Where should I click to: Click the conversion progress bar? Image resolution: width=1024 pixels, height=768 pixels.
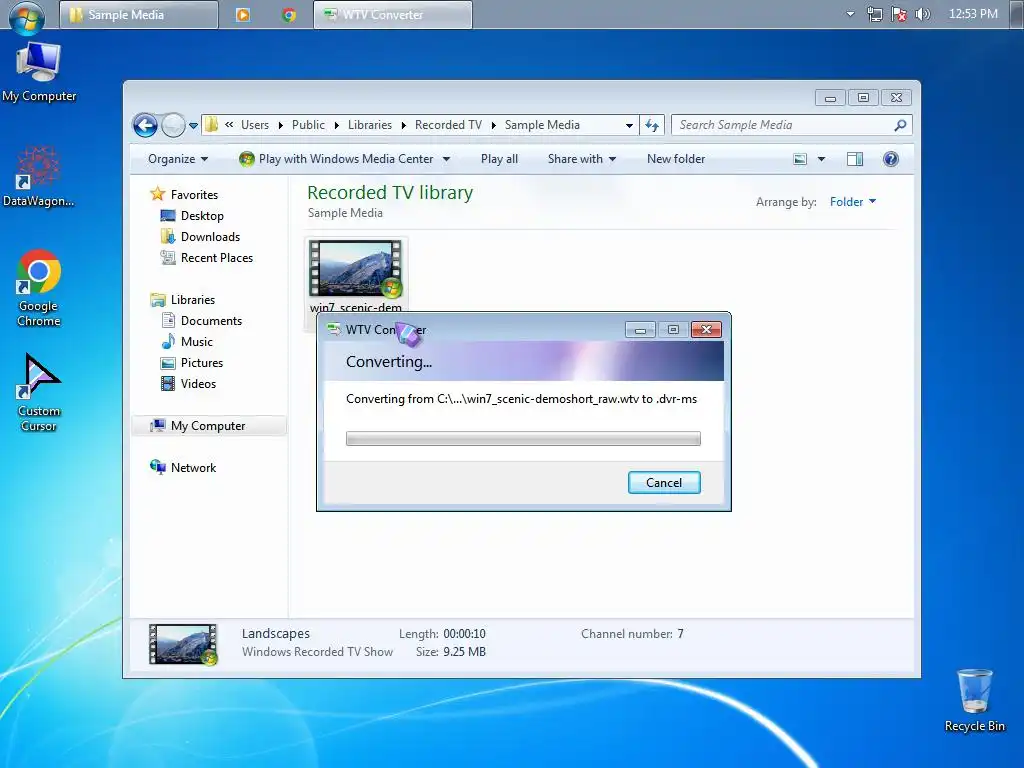523,439
